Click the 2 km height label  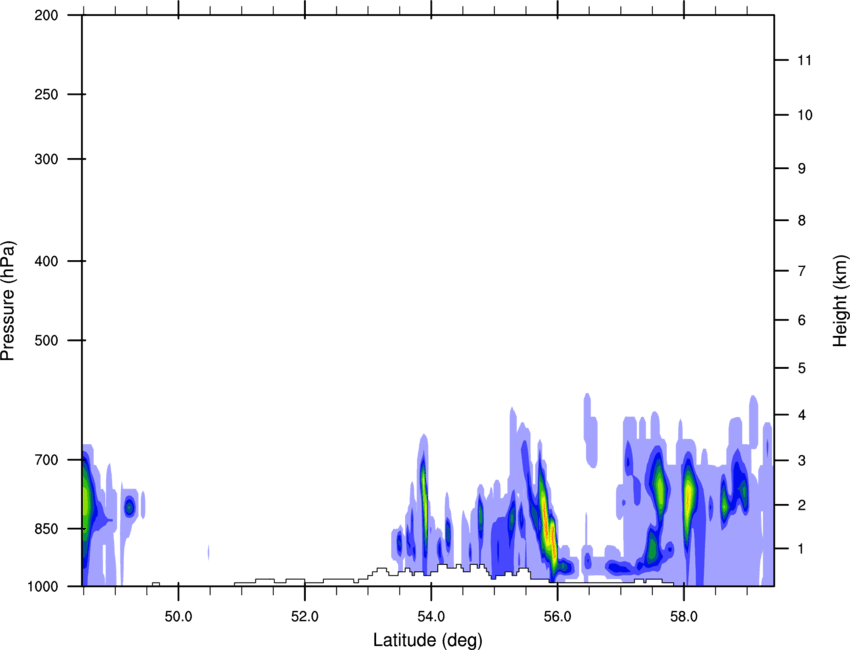tap(802, 505)
